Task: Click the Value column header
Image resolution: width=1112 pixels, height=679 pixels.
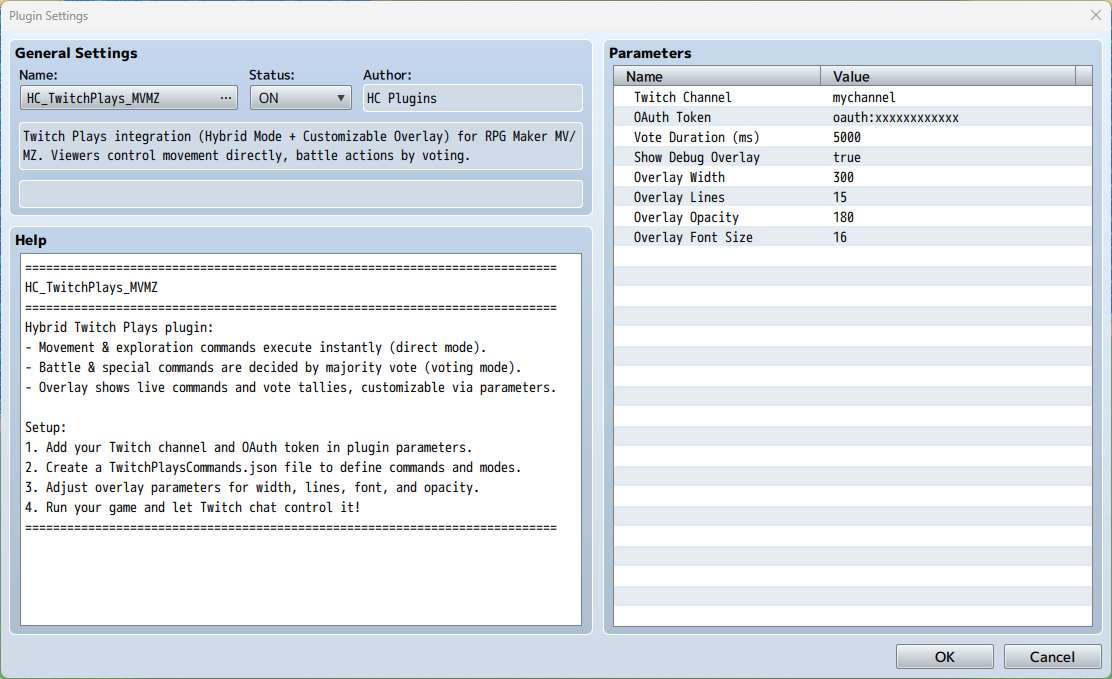Action: point(948,76)
